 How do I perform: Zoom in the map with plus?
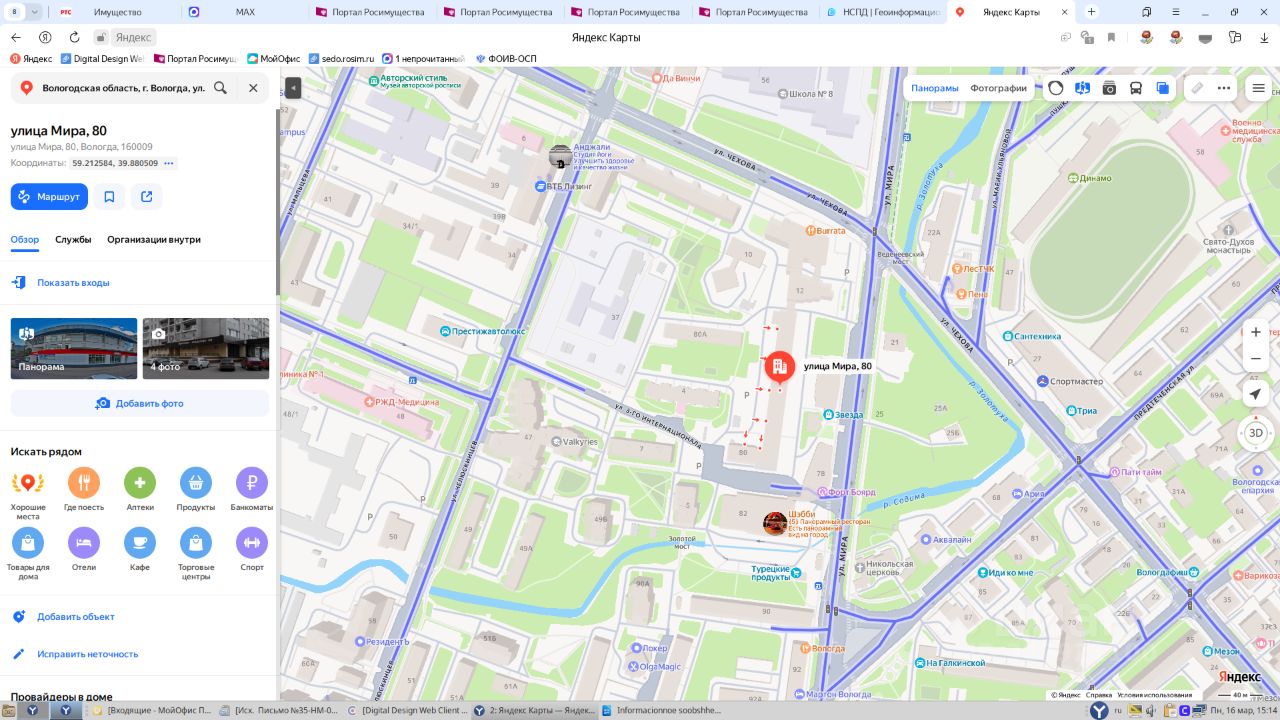(x=1256, y=332)
